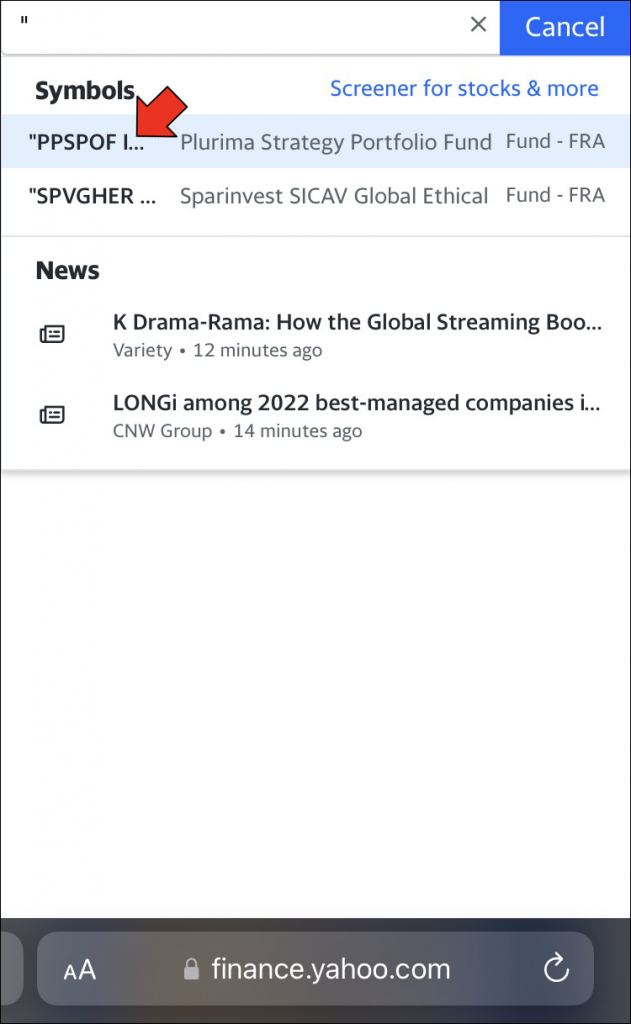Screen dimensions: 631x1024
Task: Tap the Fund - FRA label for Plurima fund
Action: click(x=555, y=141)
